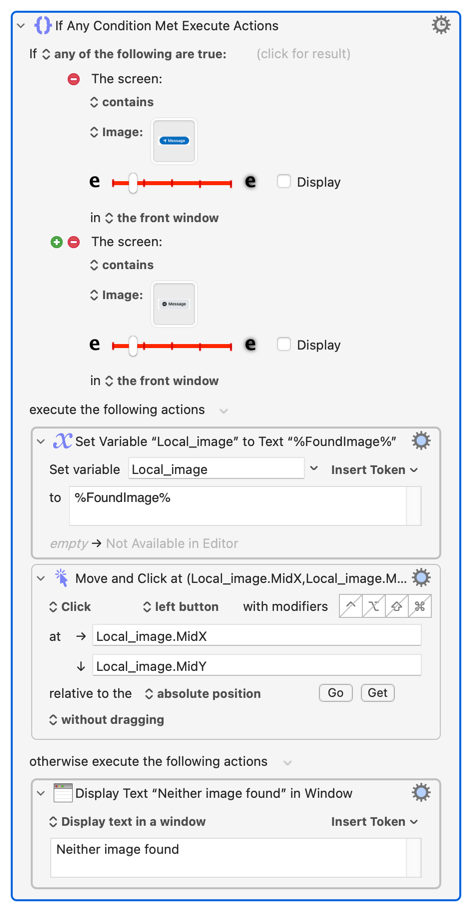Image resolution: width=472 pixels, height=915 pixels.
Task: Toggle the Shift modifier key icon
Action: 397,606
